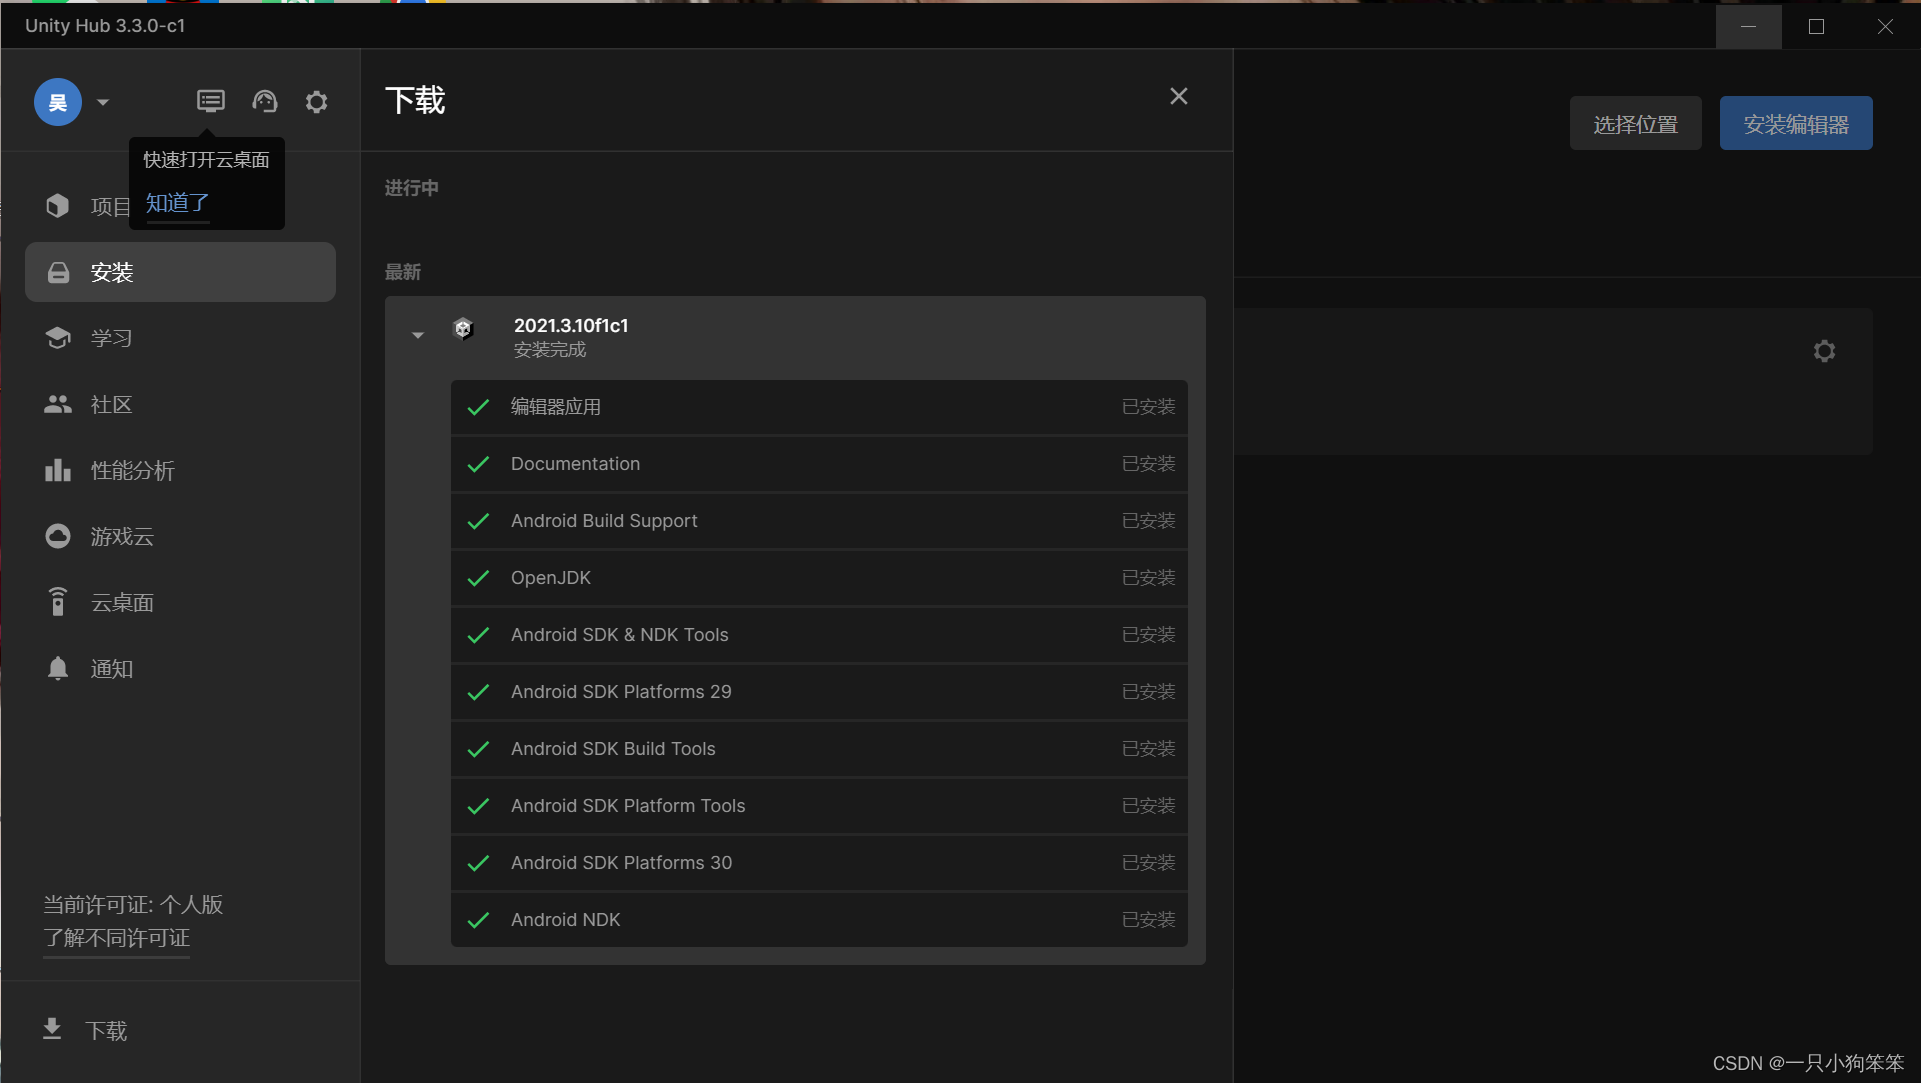Select the OpenJDK module row
This screenshot has width=1921, height=1083.
tap(819, 578)
